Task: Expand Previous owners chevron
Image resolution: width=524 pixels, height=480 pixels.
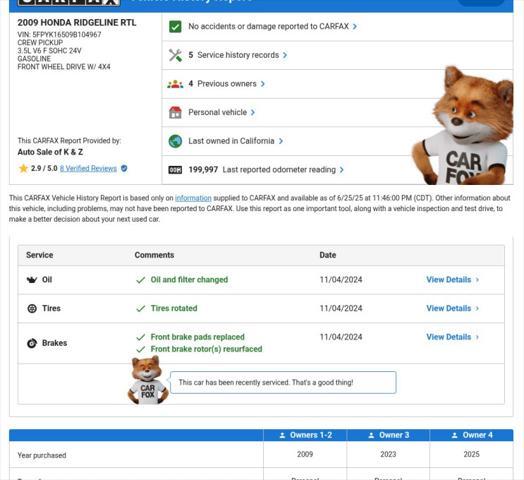Action: coord(263,84)
